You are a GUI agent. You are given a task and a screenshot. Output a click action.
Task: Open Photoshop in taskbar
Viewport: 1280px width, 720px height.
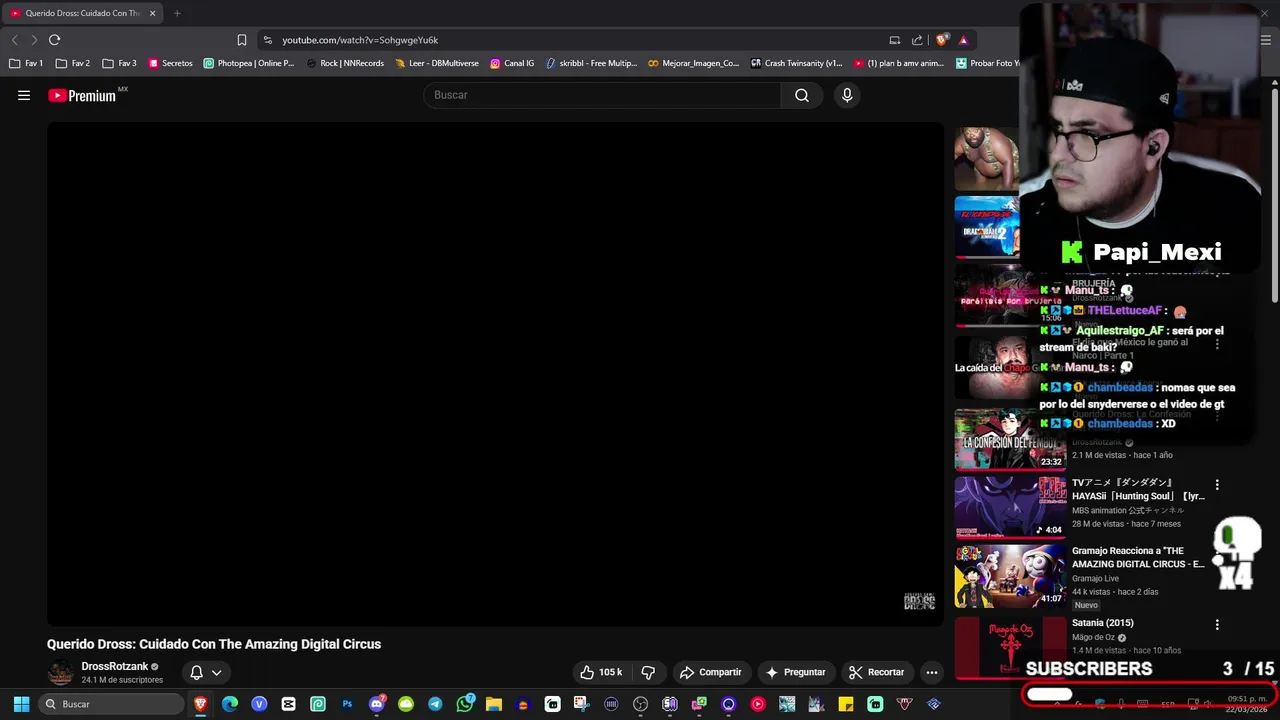[347, 704]
